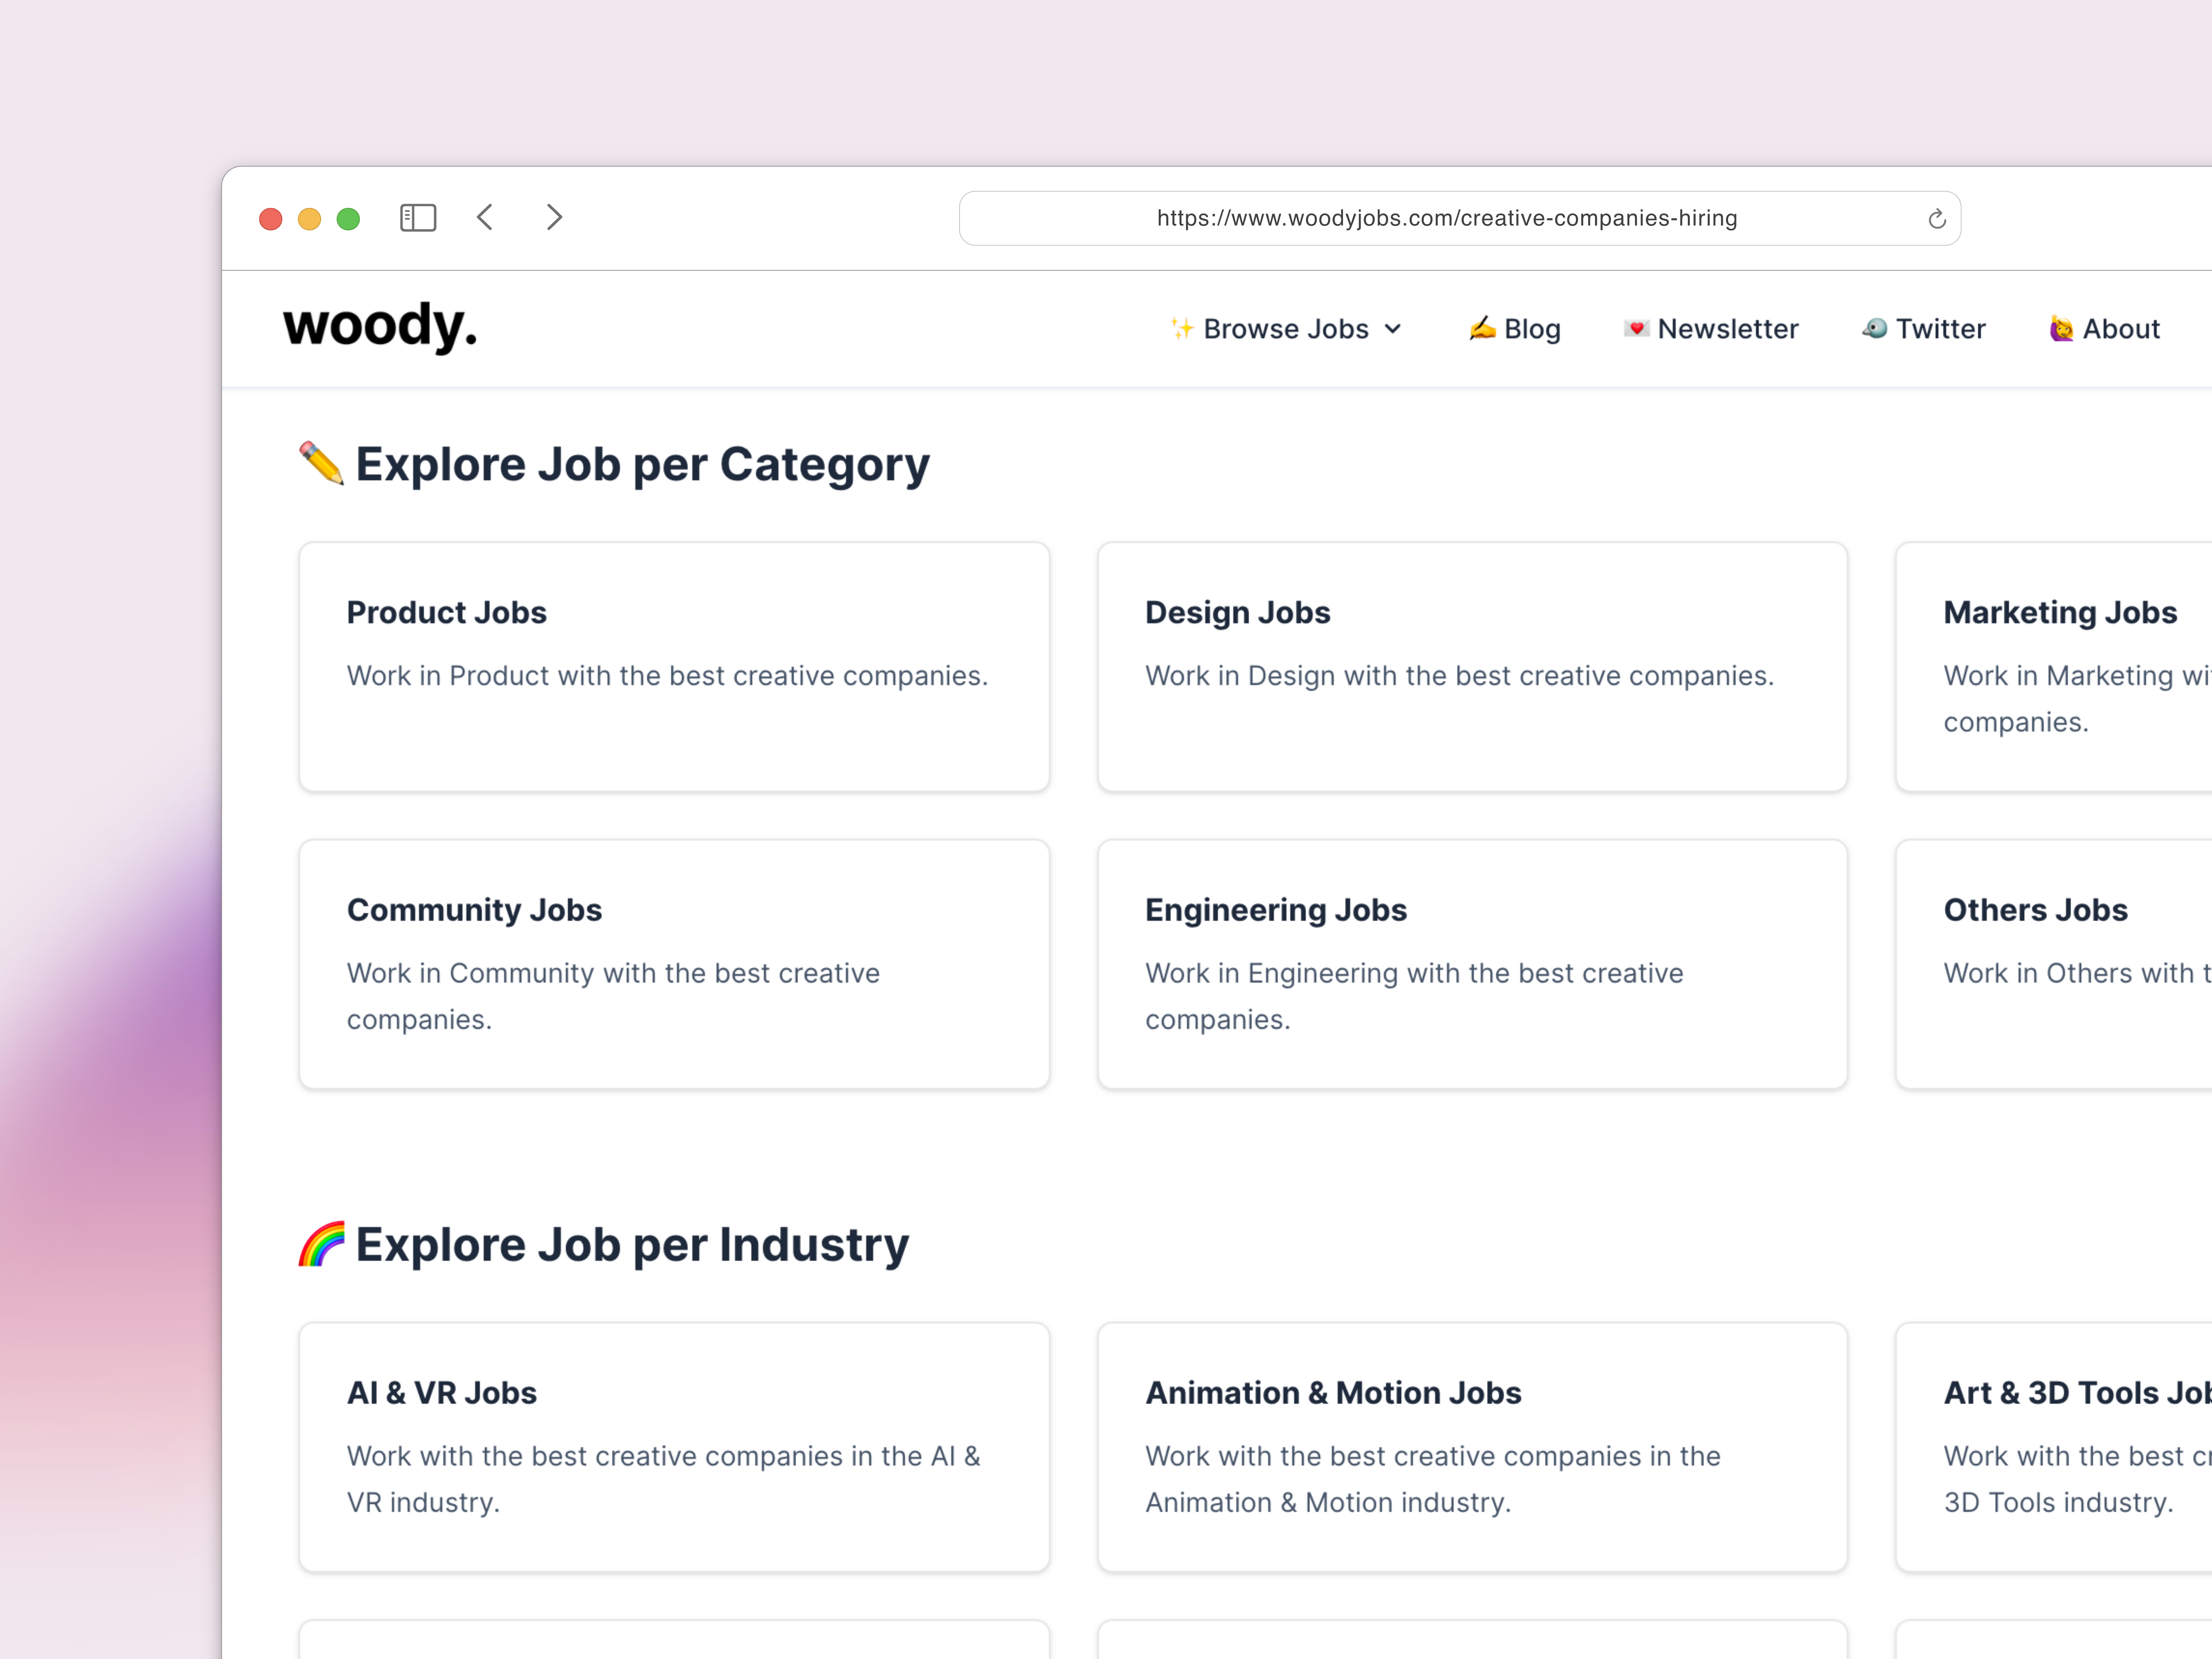
Task: Open Animation & Motion Jobs card
Action: [x=1472, y=1447]
